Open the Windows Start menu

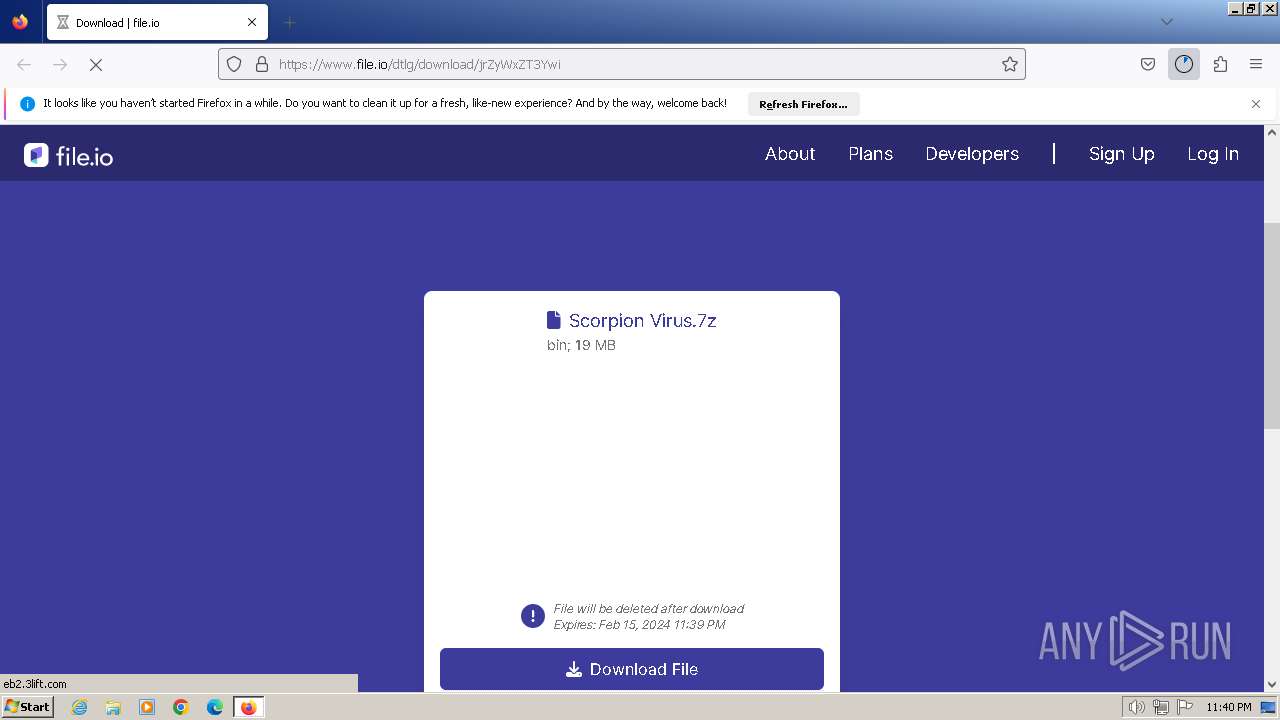(27, 707)
